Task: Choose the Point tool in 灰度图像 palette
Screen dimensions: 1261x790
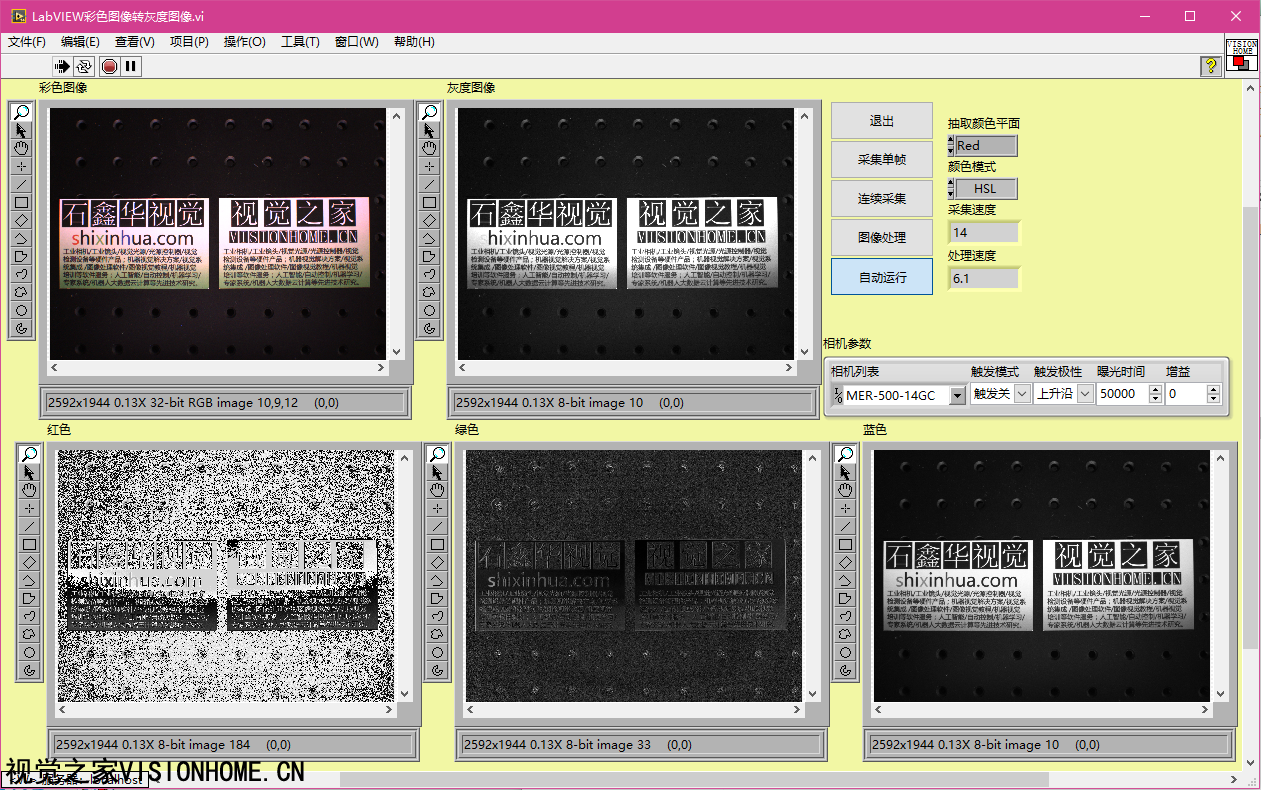Action: click(429, 166)
